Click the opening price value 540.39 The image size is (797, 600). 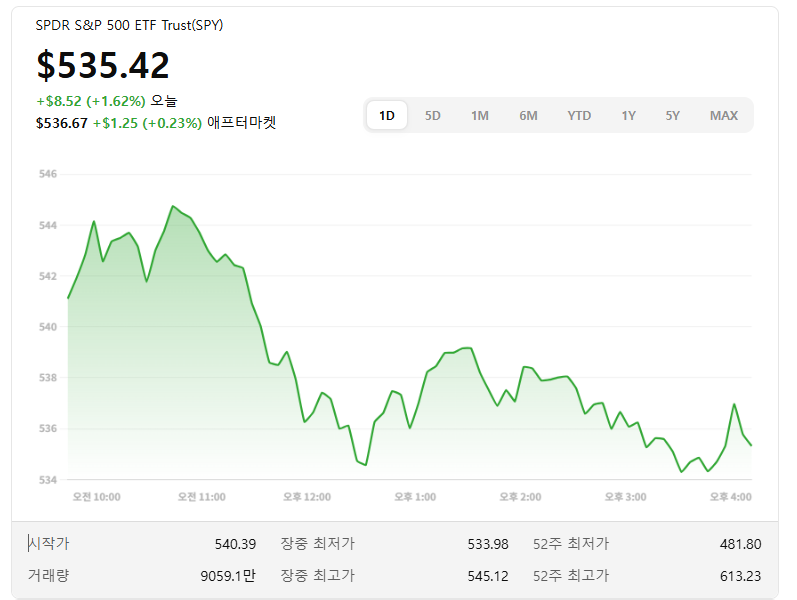click(235, 544)
